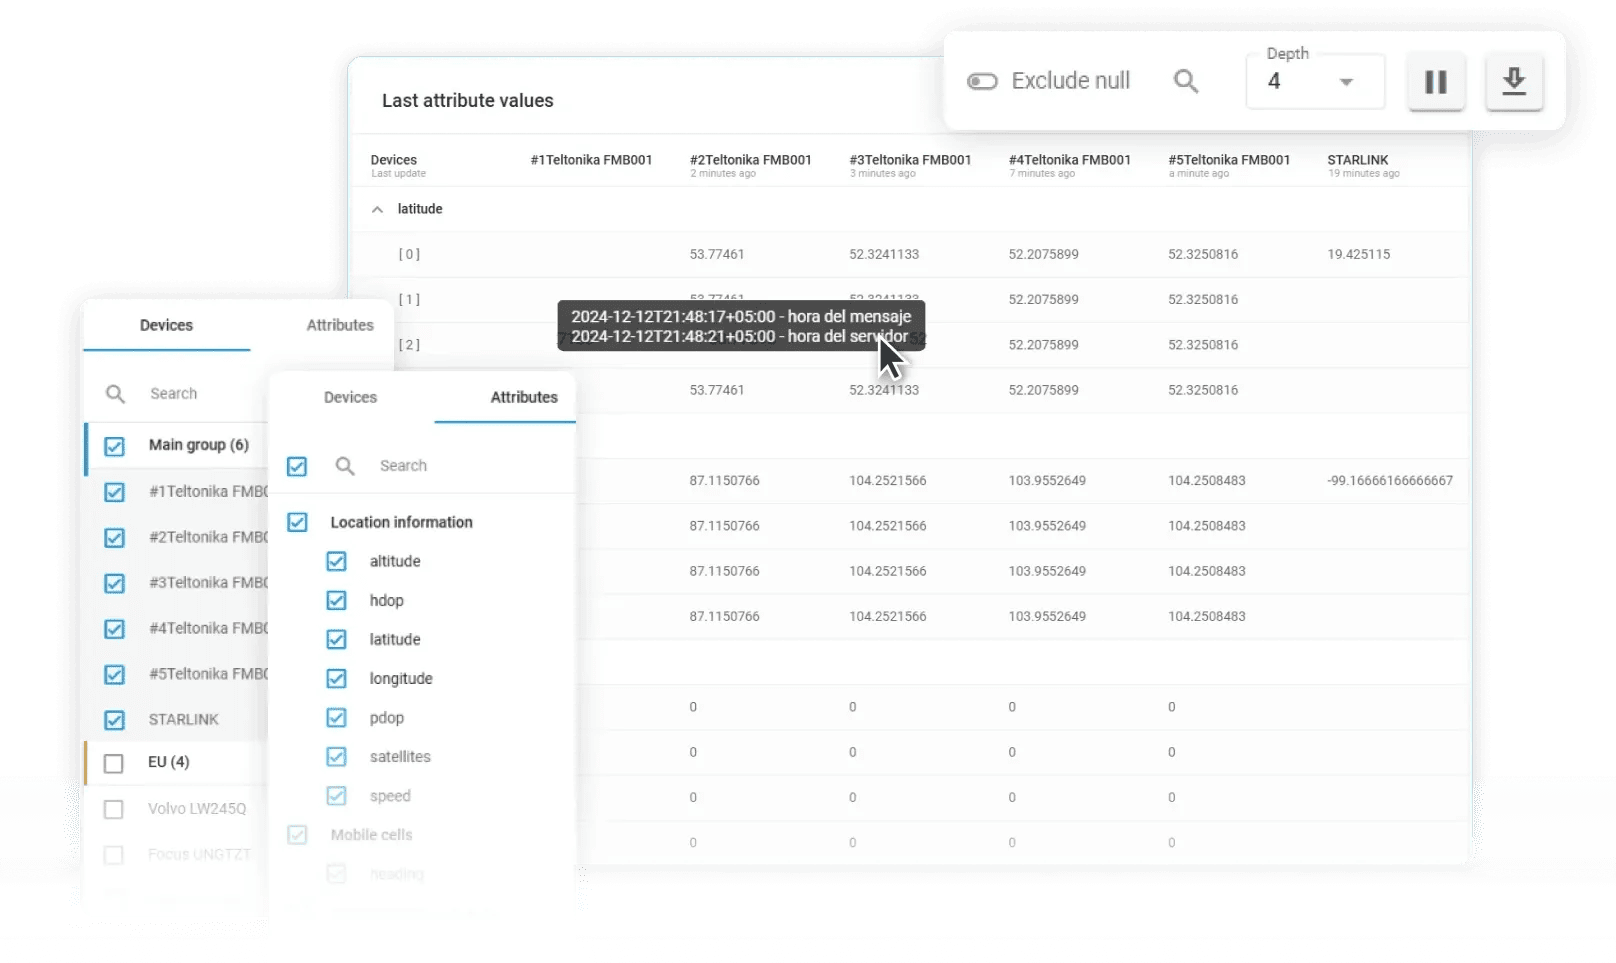Switch to Devices tab in back panel
Image resolution: width=1616 pixels, height=963 pixels.
click(x=166, y=325)
